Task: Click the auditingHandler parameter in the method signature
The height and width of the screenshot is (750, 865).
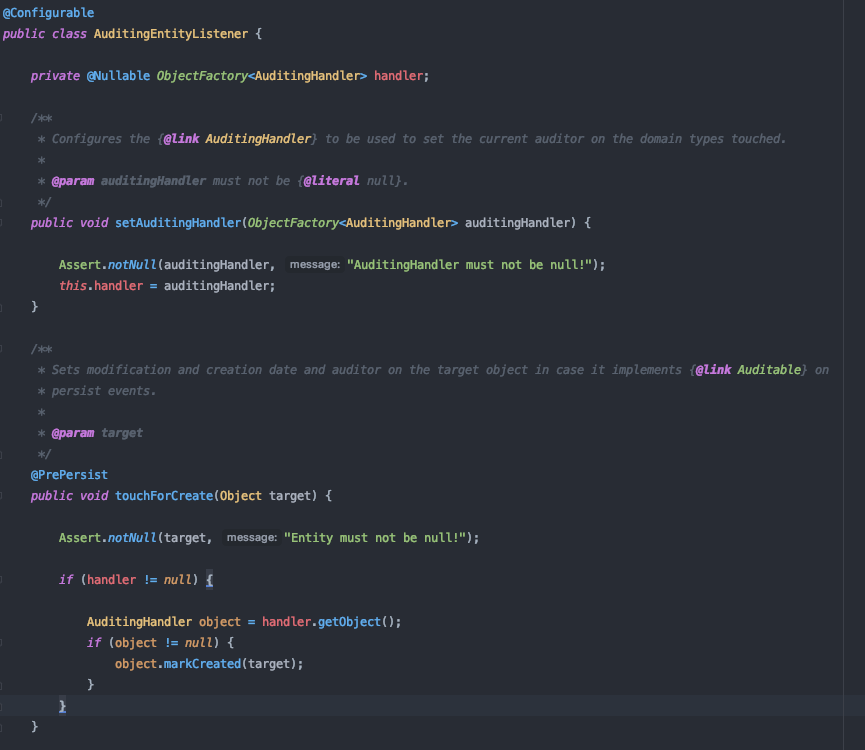Action: (517, 223)
